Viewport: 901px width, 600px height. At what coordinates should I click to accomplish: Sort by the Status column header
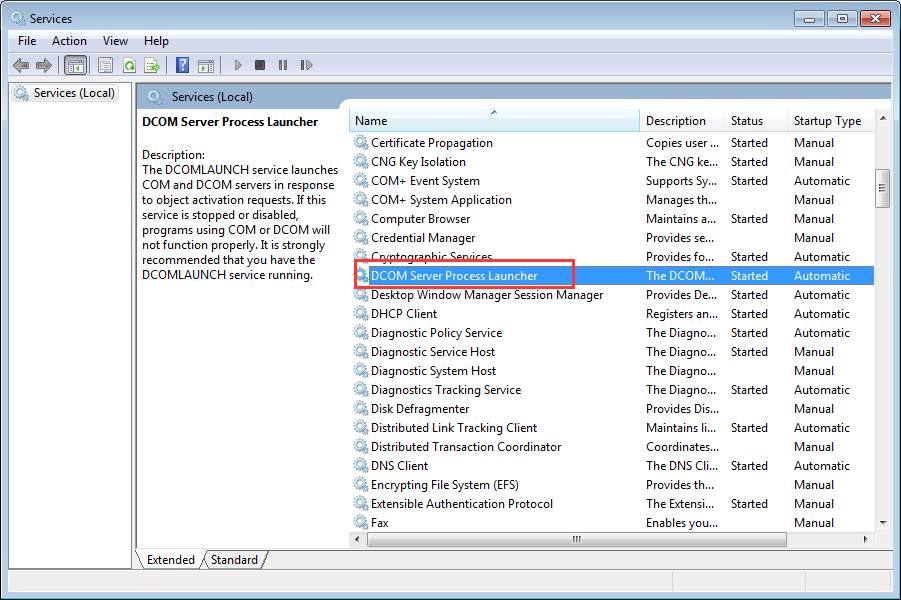756,121
